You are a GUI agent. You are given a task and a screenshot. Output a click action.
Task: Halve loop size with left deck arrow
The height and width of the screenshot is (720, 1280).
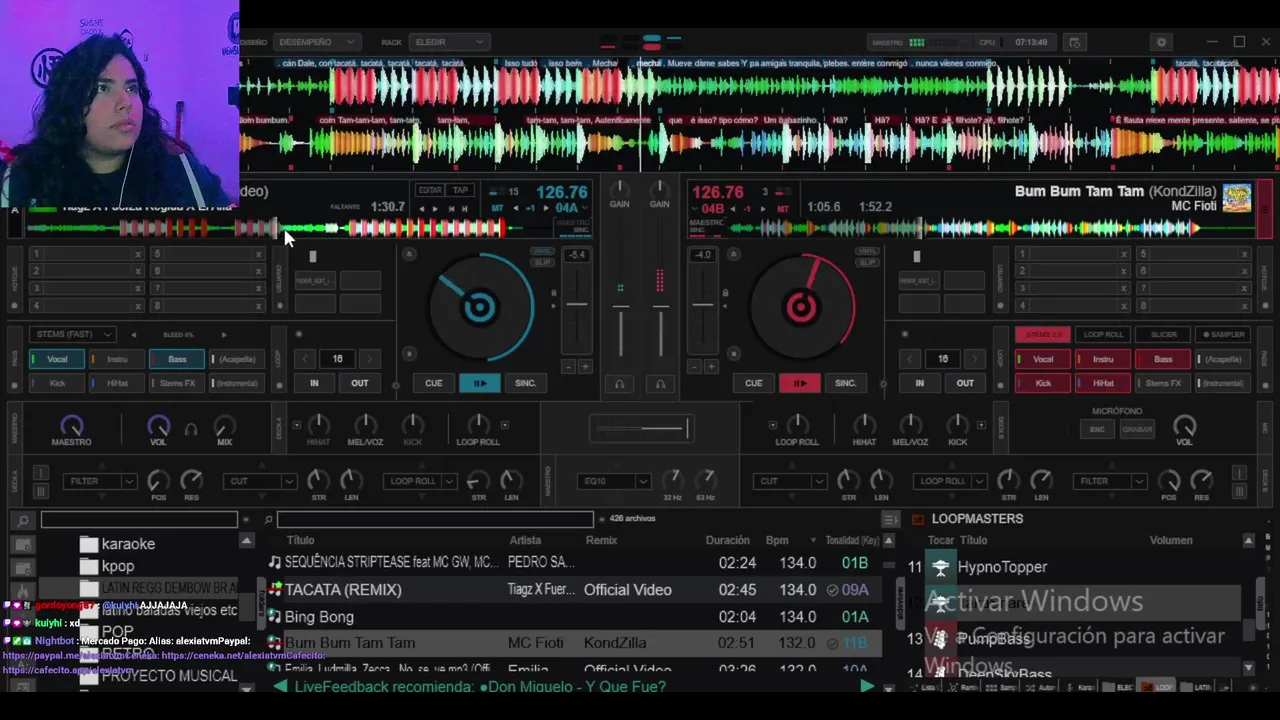306,359
